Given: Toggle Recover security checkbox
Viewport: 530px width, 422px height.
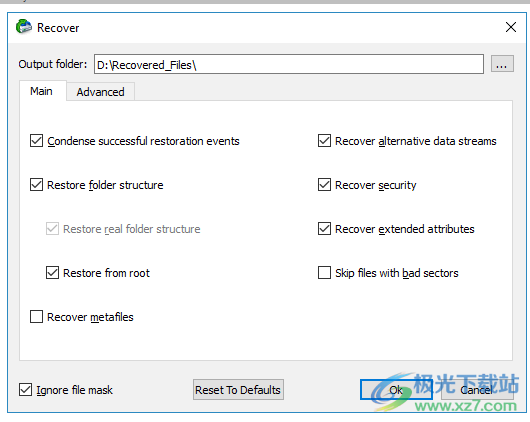Looking at the screenshot, I should (324, 185).
